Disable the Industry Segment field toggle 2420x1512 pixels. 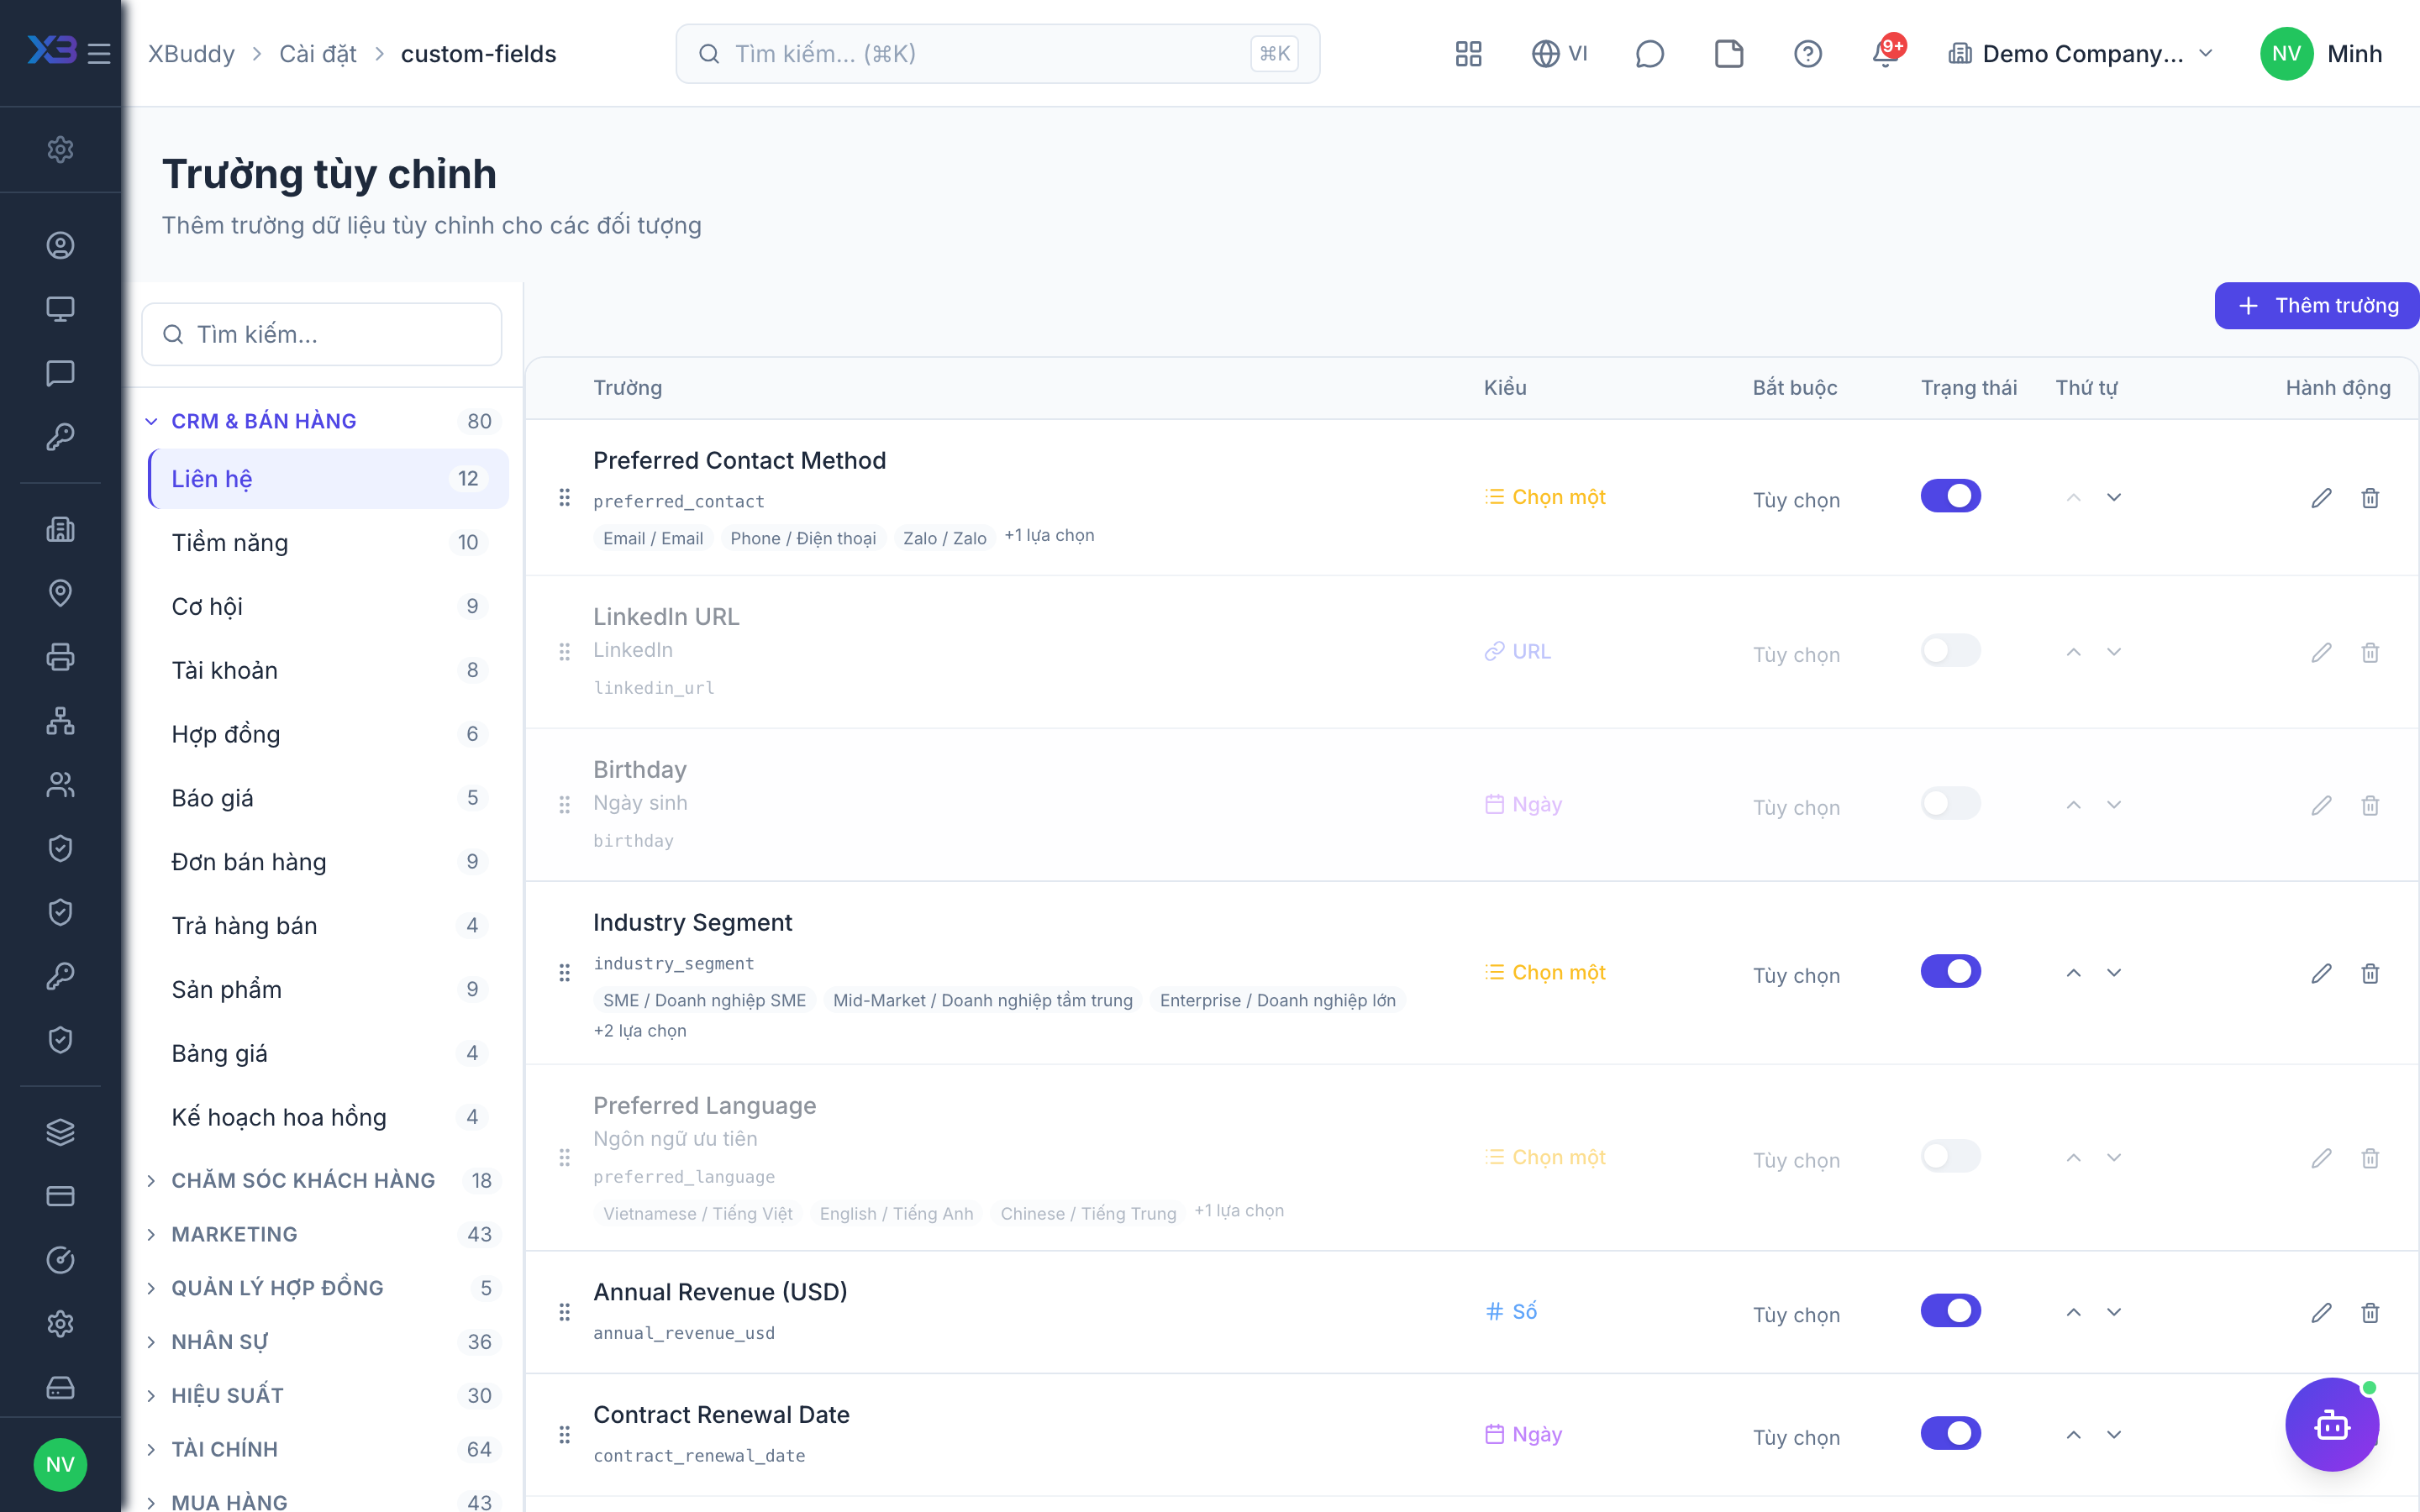[x=1950, y=971]
